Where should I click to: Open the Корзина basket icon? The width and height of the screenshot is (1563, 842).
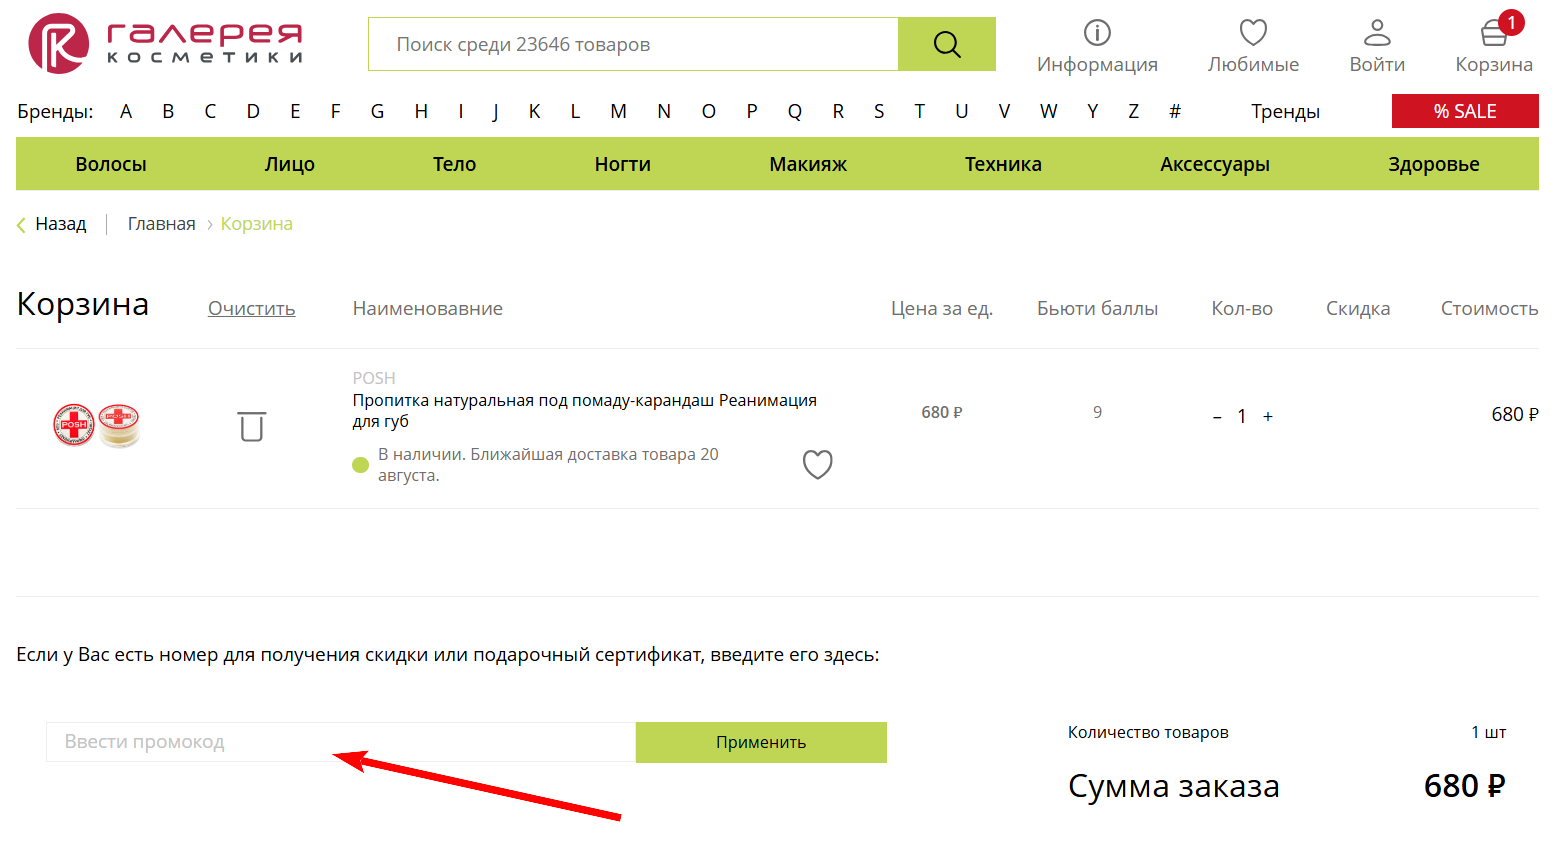pyautogui.click(x=1493, y=34)
